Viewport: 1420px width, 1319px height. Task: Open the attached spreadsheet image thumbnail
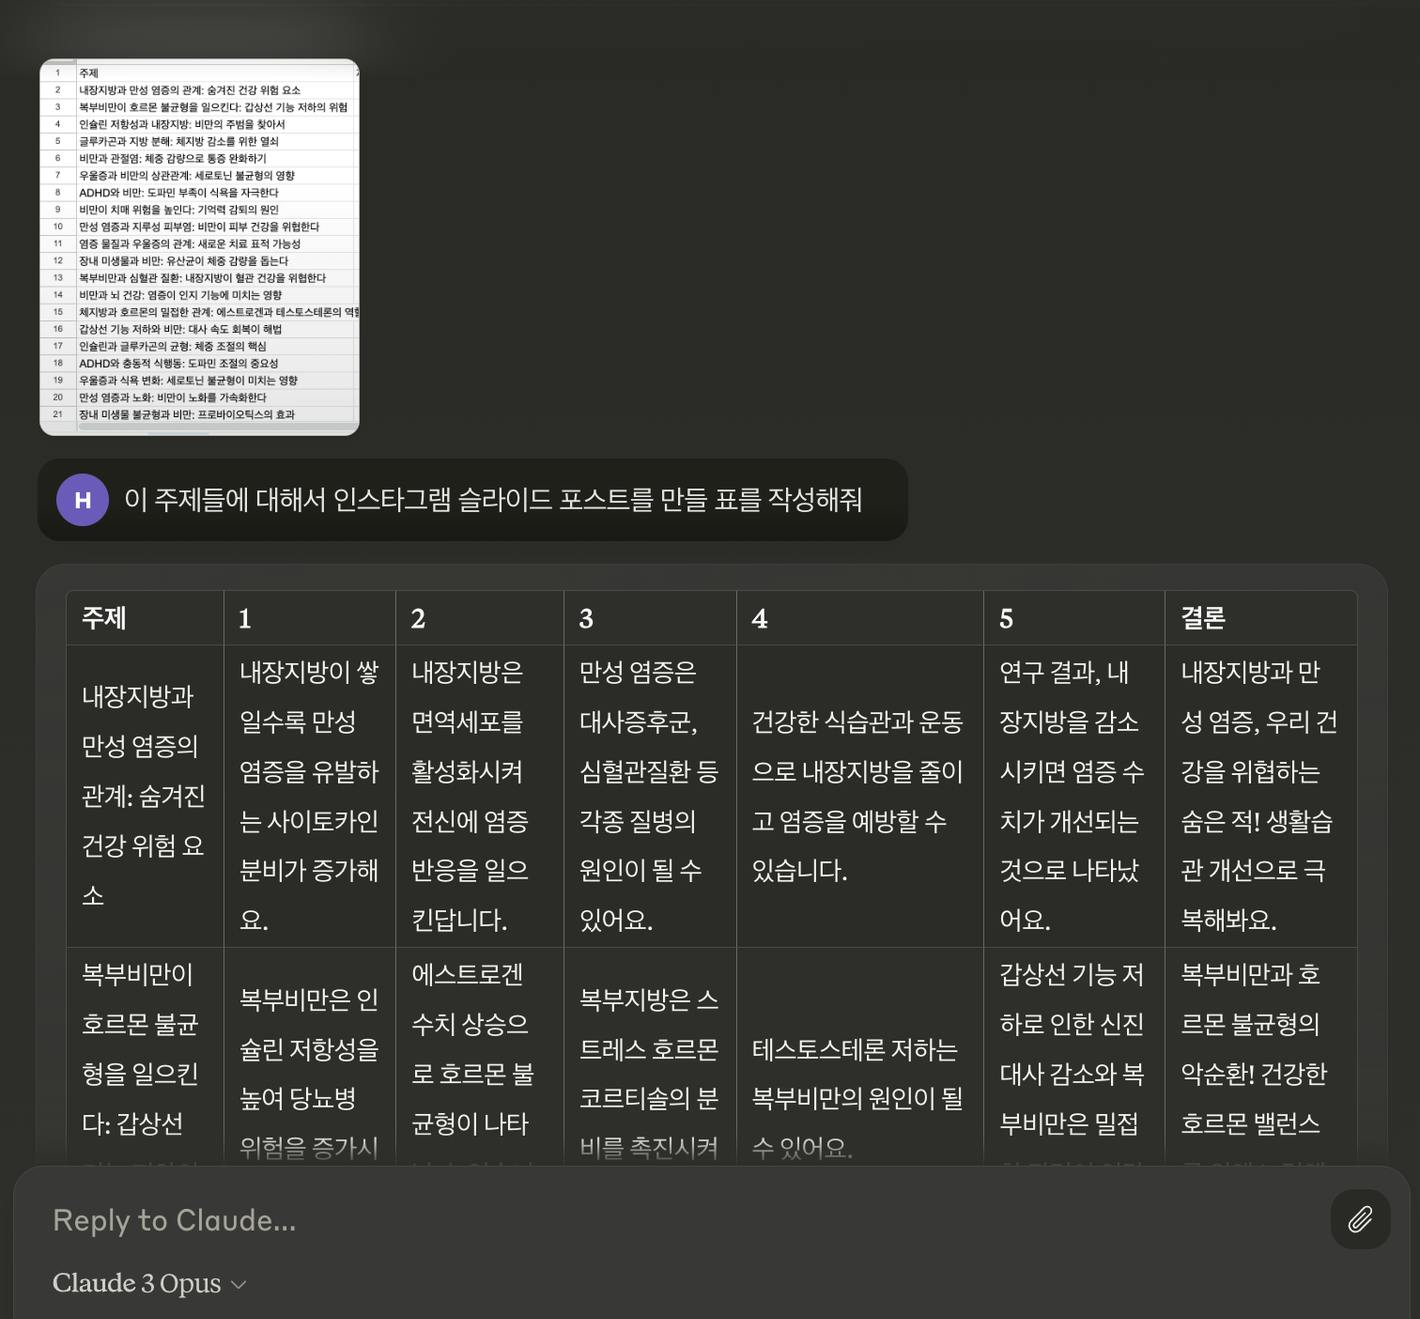click(x=199, y=247)
